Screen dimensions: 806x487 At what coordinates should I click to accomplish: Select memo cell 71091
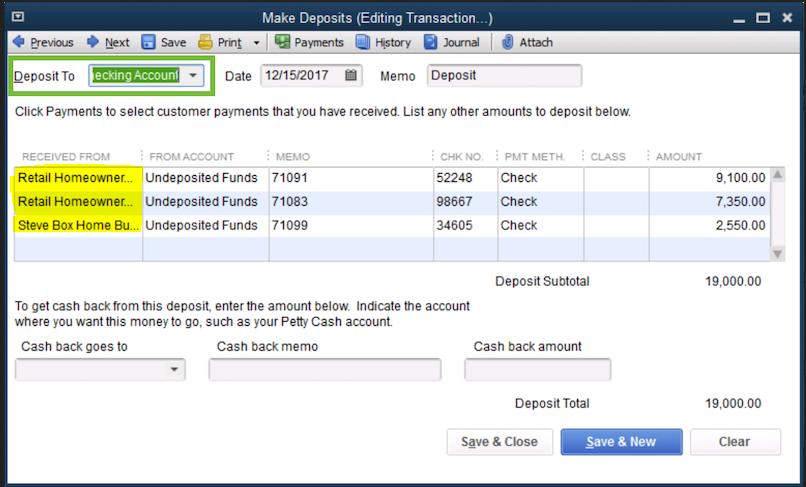tap(351, 178)
